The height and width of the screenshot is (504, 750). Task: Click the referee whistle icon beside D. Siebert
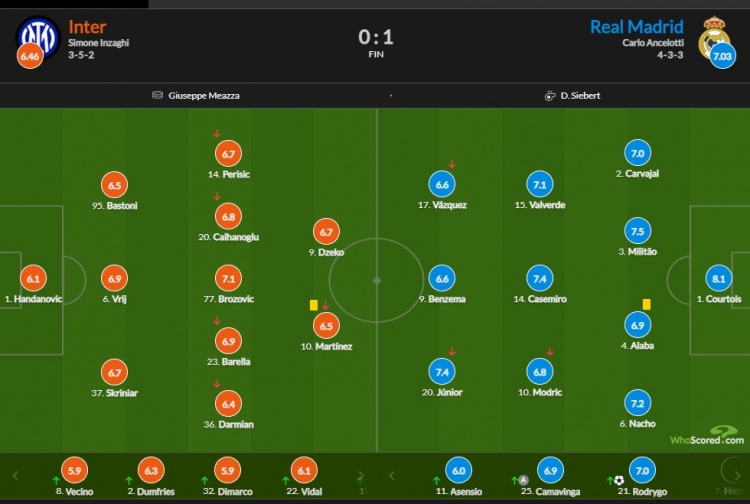[550, 96]
